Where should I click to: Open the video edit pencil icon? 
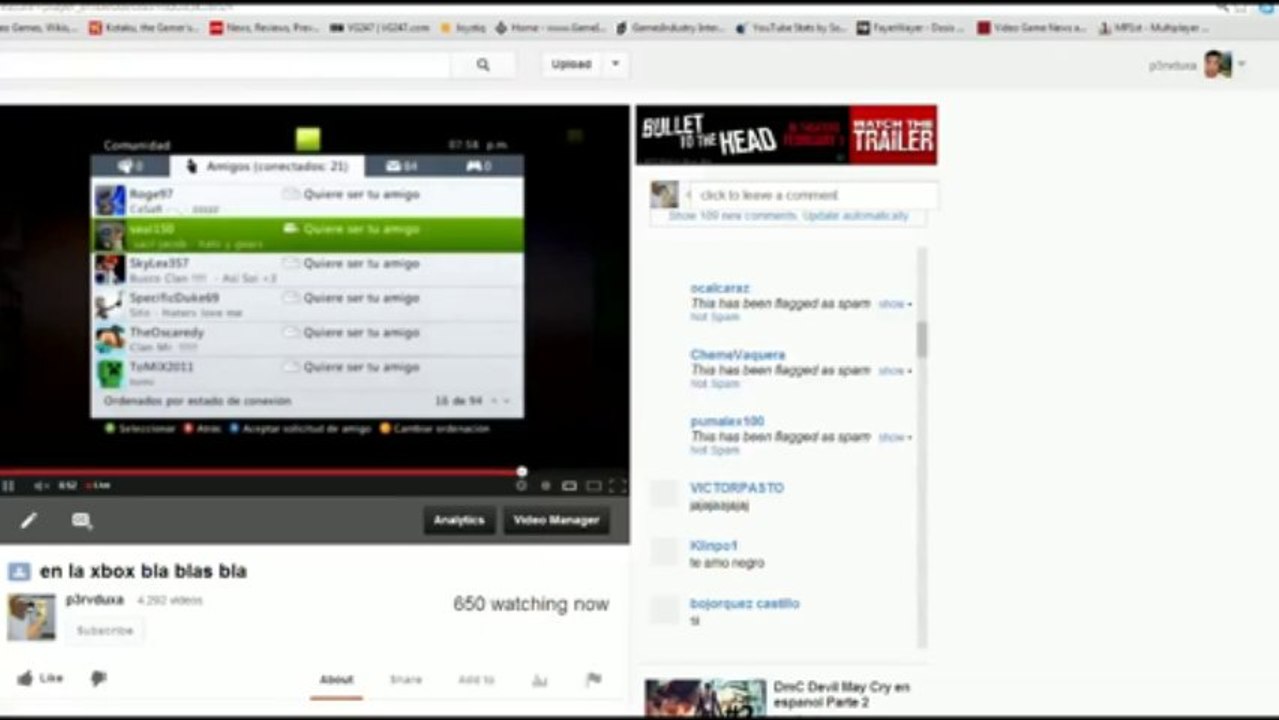(29, 520)
